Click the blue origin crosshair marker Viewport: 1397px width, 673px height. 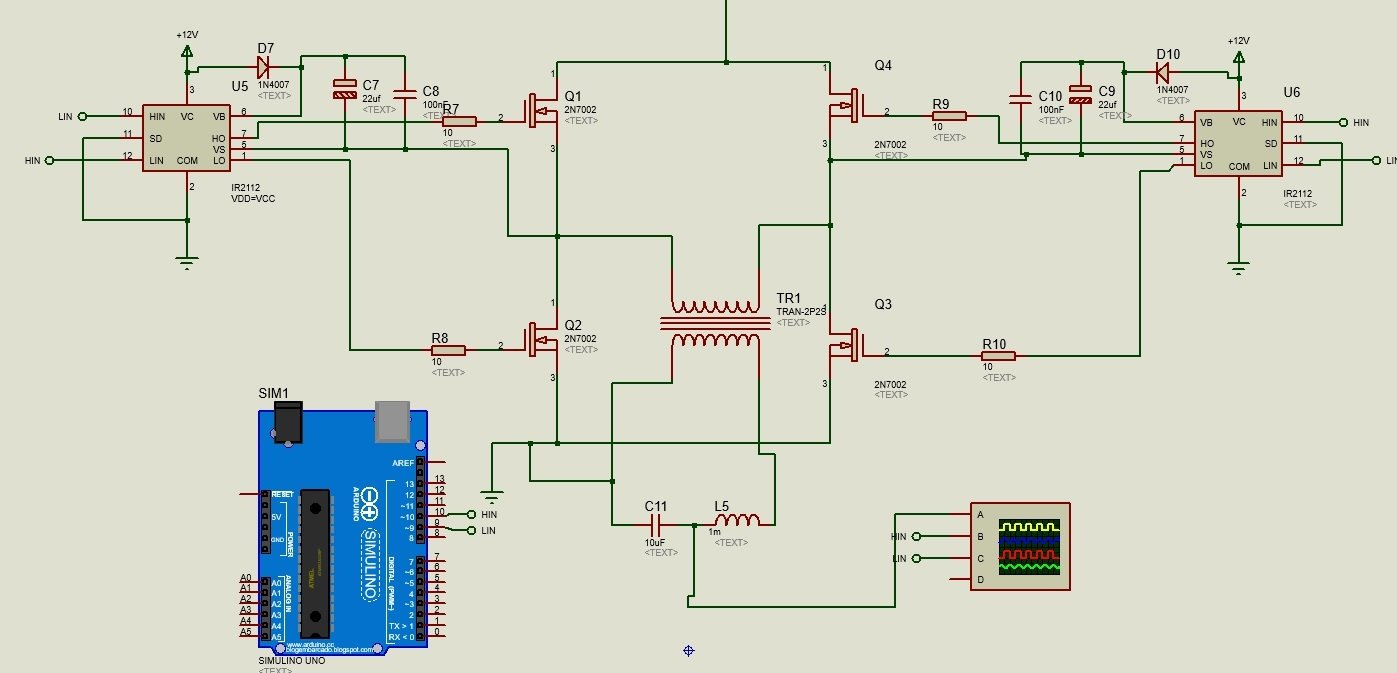pyautogui.click(x=688, y=650)
